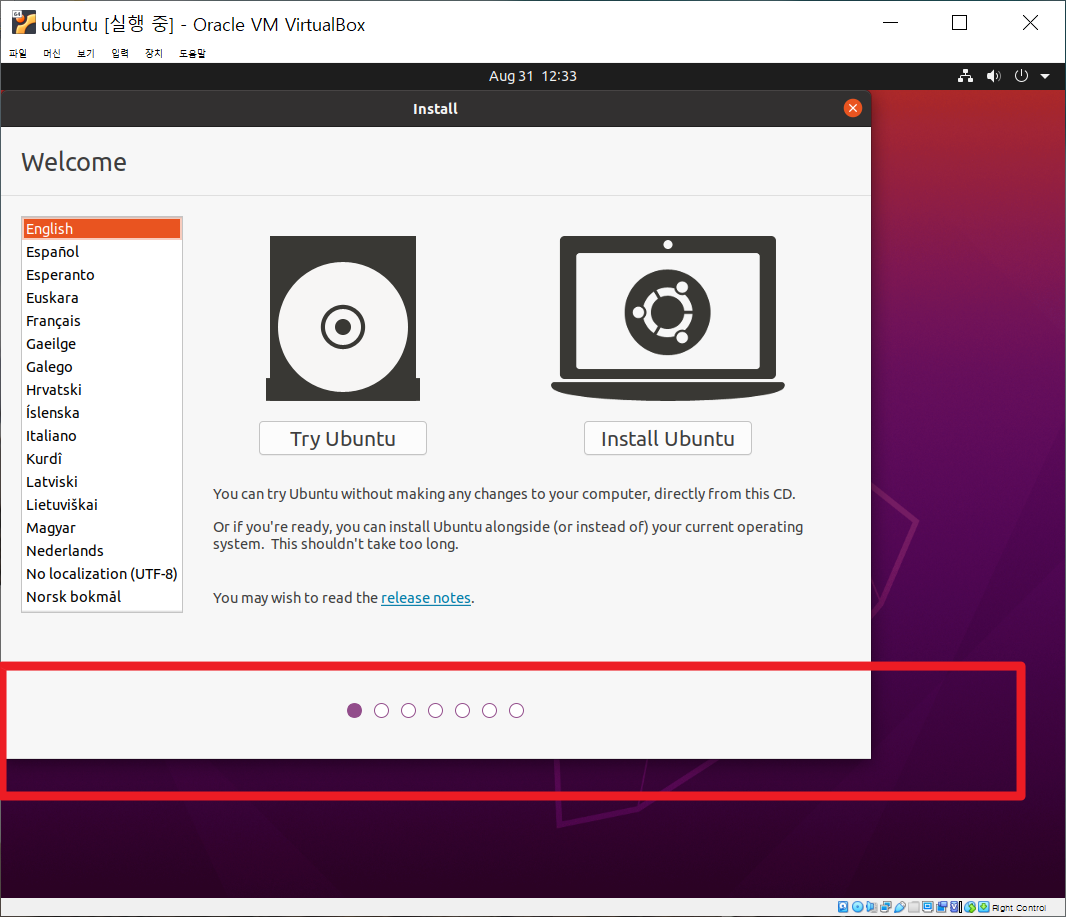1066x917 pixels.
Task: Select Gaeilge in the language list
Action: click(102, 344)
